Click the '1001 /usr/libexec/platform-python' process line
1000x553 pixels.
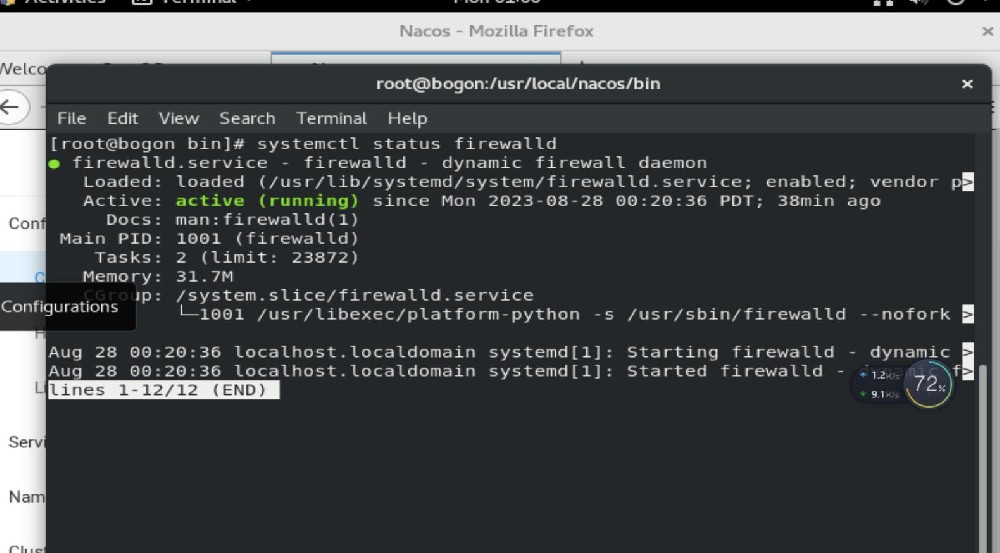tap(575, 314)
